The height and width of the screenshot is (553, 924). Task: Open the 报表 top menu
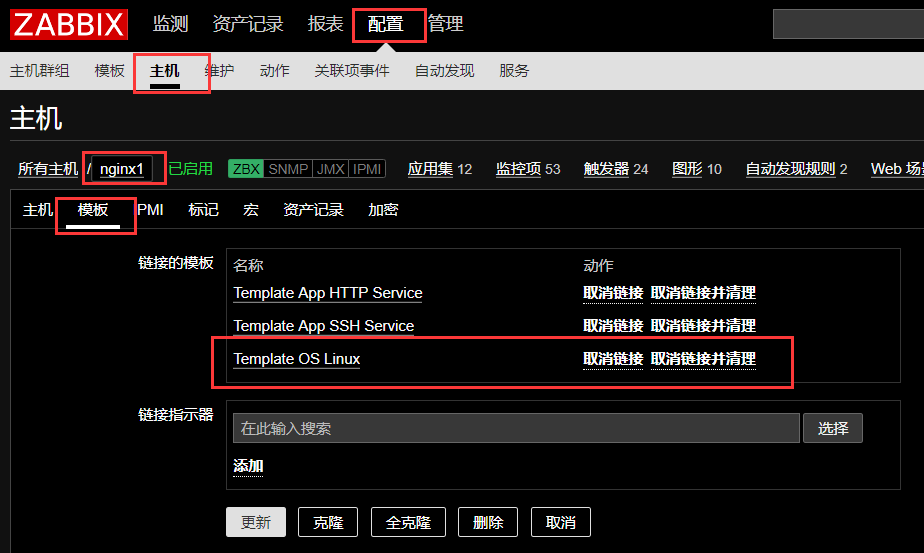coord(325,24)
